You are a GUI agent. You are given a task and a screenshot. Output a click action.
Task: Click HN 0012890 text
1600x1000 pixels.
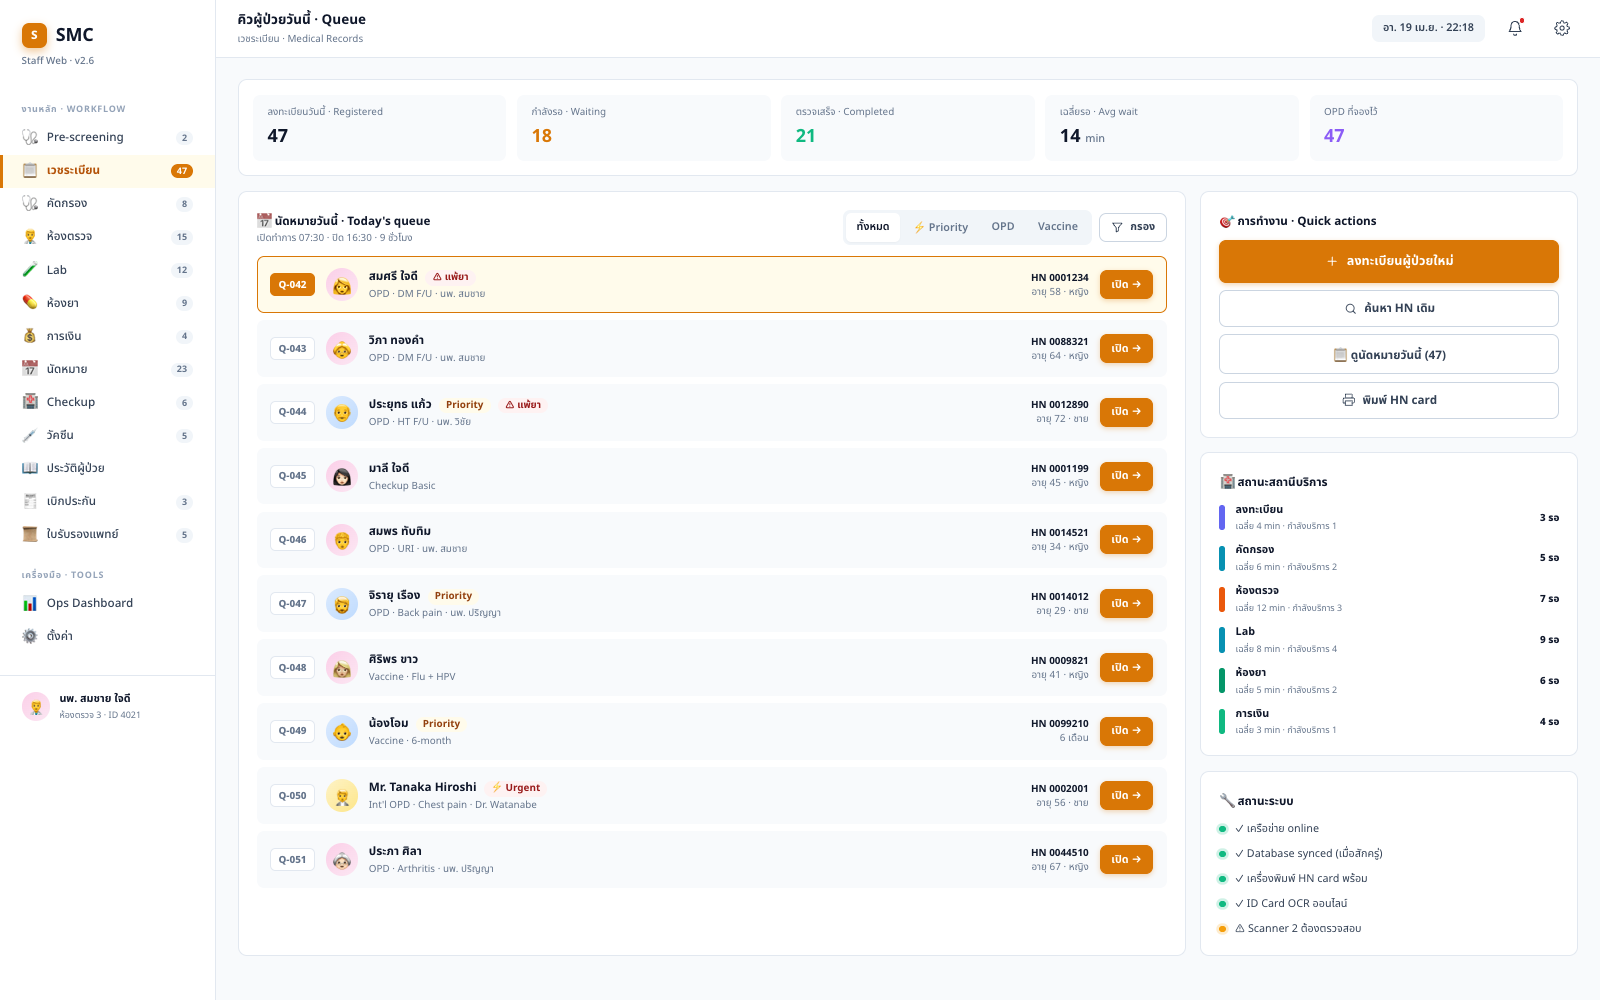click(1060, 405)
